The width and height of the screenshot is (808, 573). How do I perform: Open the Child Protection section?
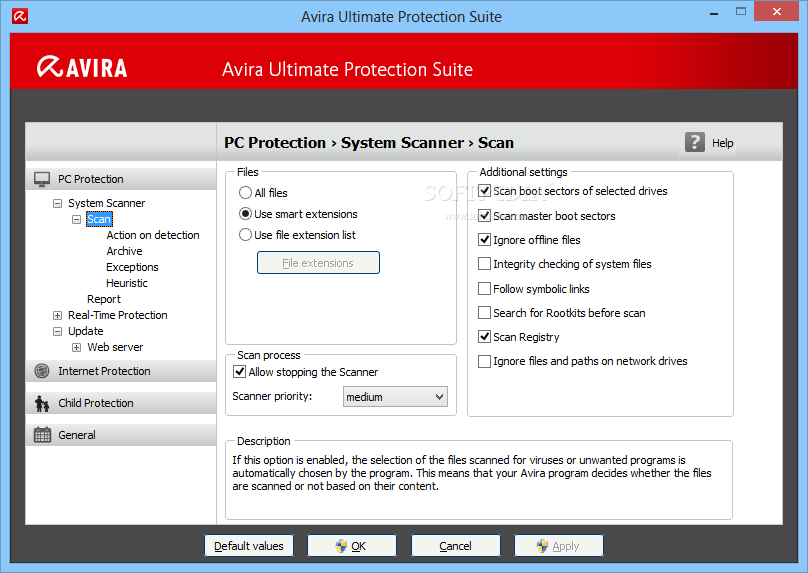coord(121,403)
